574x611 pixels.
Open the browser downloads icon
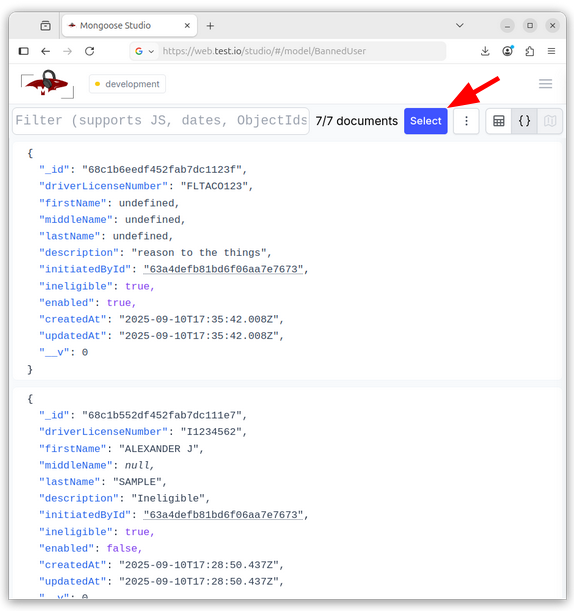coord(485,51)
